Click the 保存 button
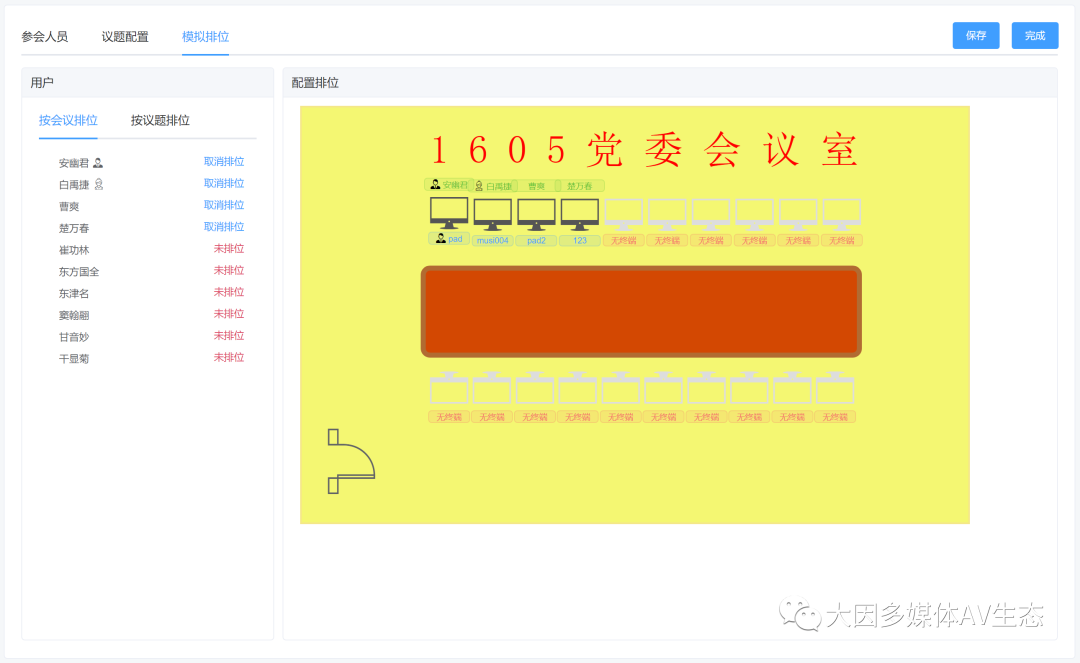Viewport: 1080px width, 663px height. (975, 35)
